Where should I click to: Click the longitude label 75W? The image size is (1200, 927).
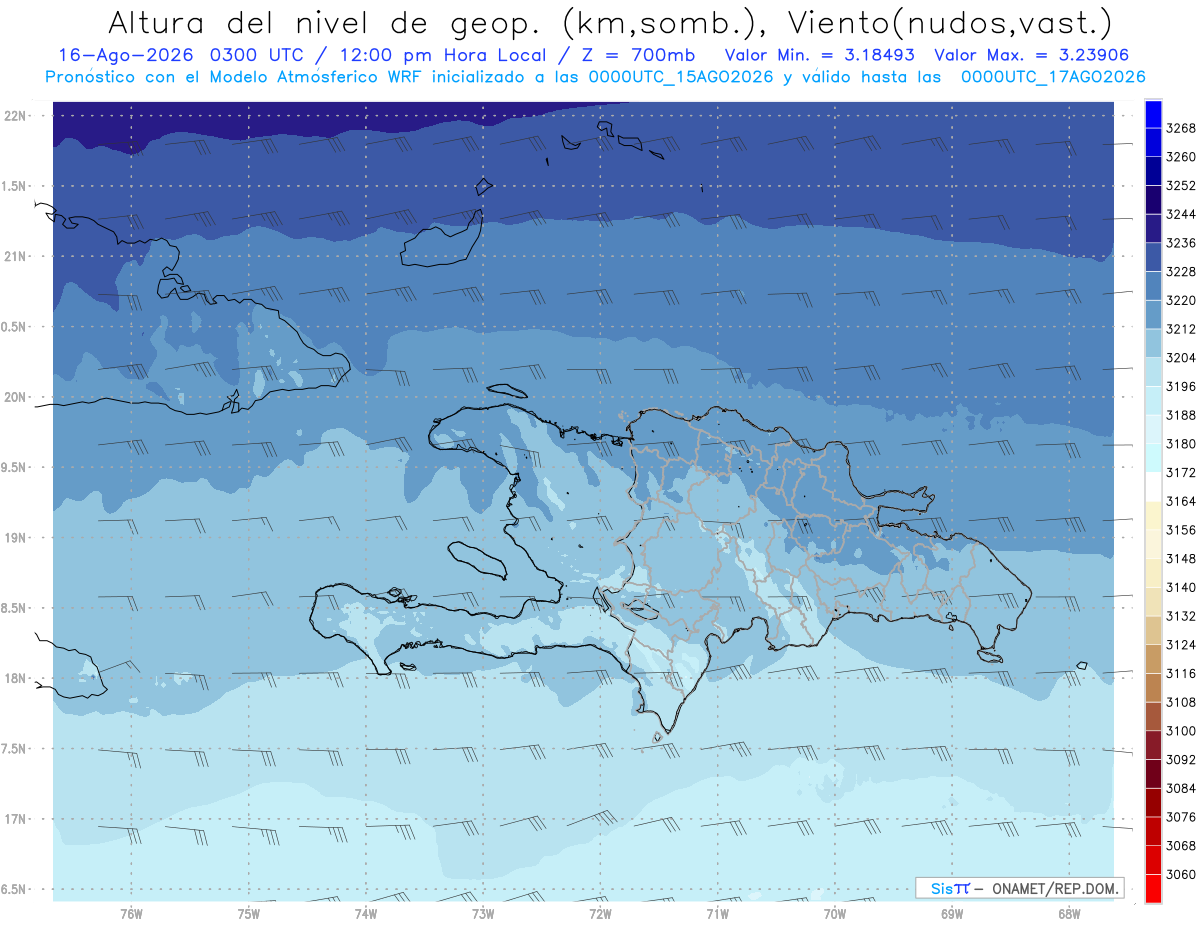point(249,914)
